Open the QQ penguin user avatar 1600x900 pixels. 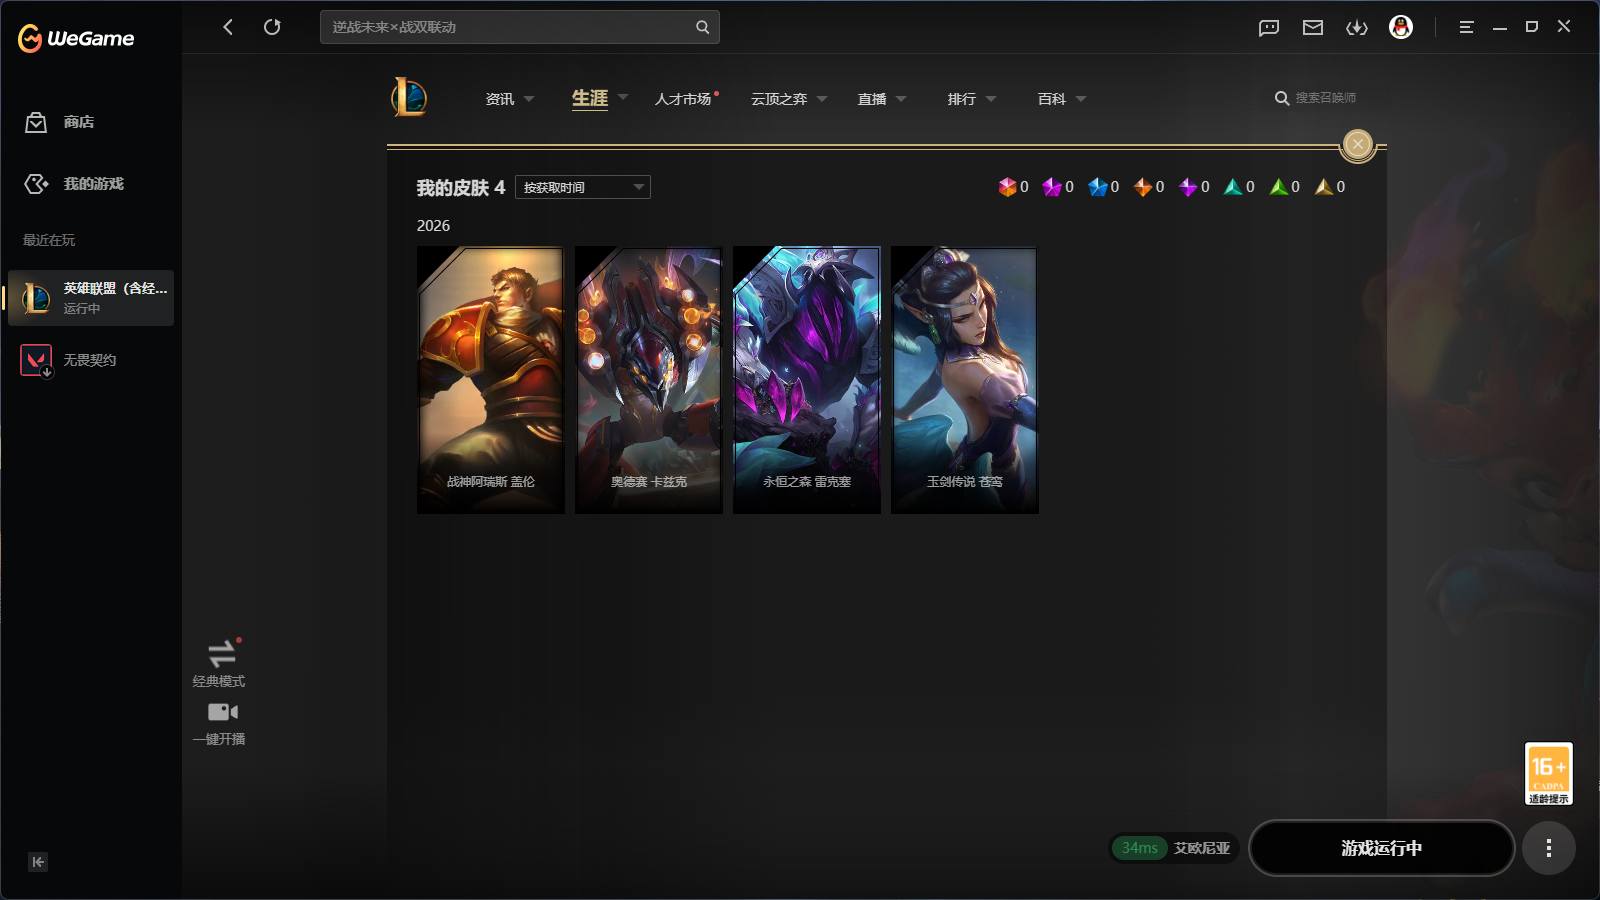point(1401,27)
